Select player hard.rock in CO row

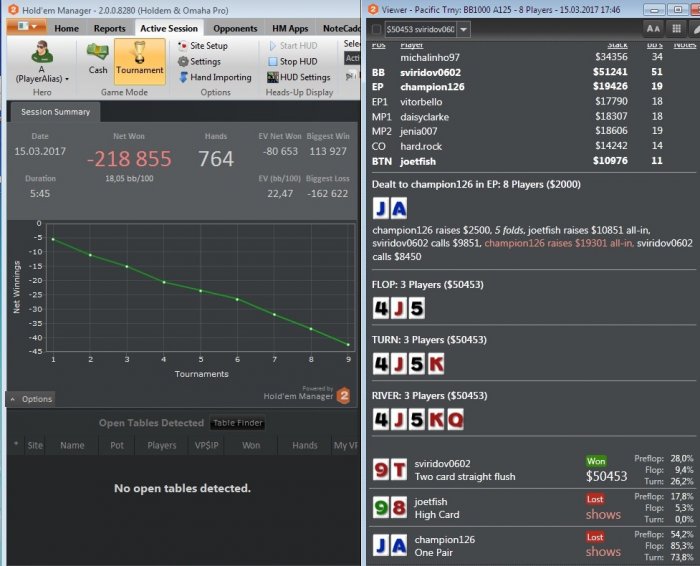[421, 146]
